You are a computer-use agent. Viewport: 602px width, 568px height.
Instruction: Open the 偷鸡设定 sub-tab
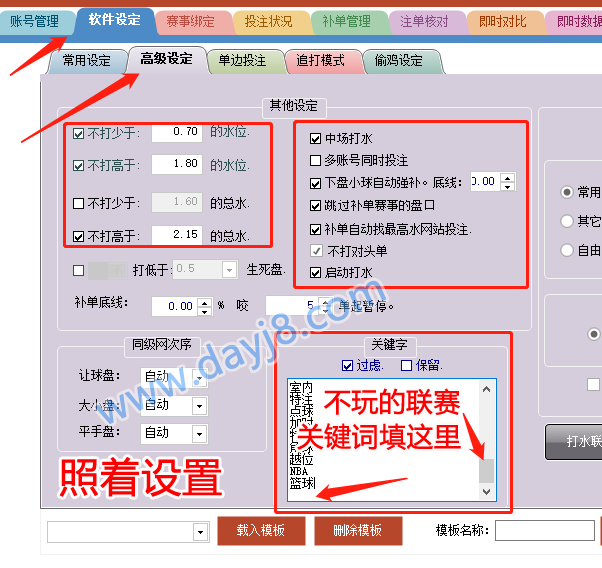click(399, 61)
